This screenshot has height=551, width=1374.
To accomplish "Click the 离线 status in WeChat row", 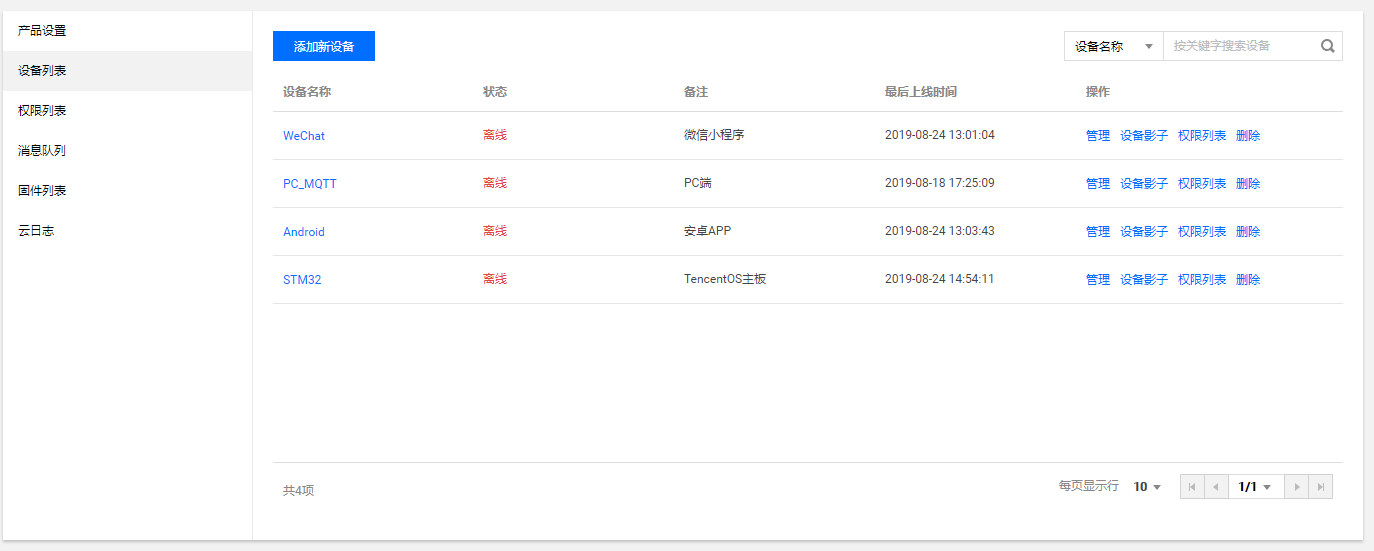I will click(495, 135).
